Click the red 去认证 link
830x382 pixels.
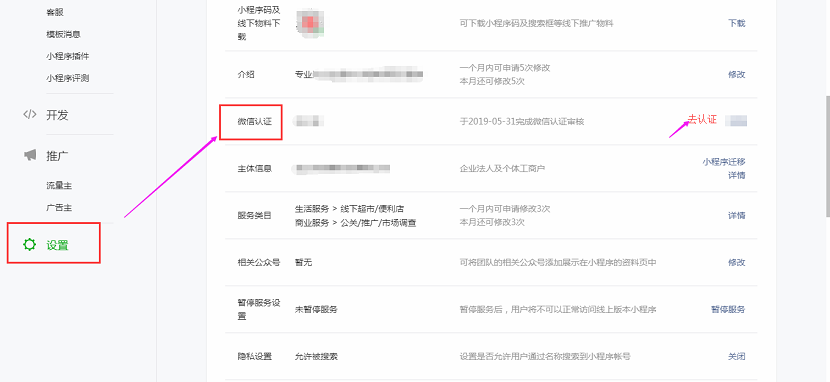[x=702, y=120]
